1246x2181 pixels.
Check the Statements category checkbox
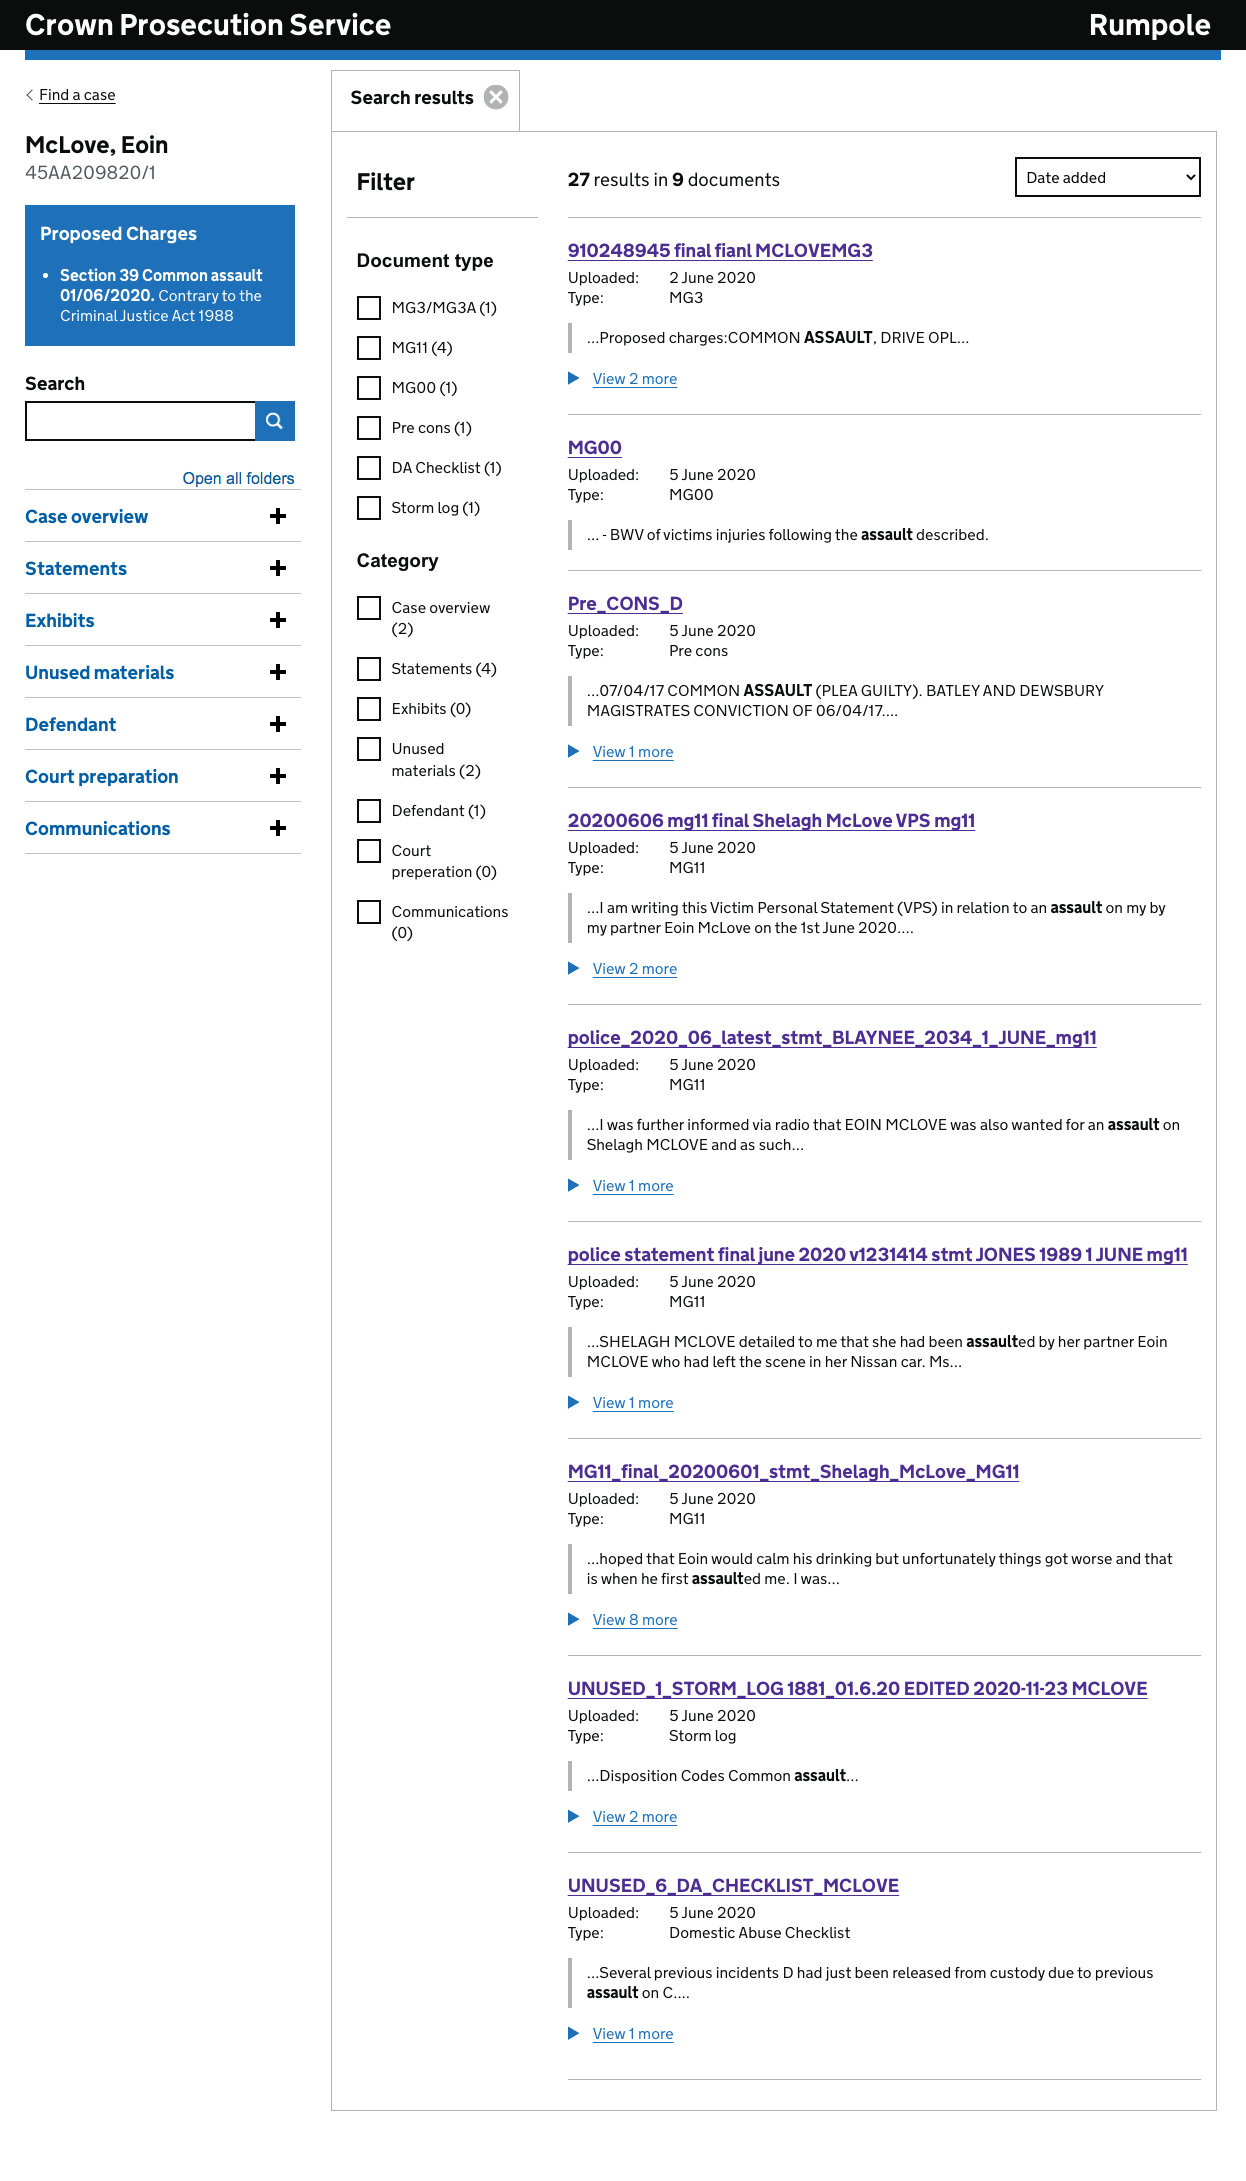point(369,669)
